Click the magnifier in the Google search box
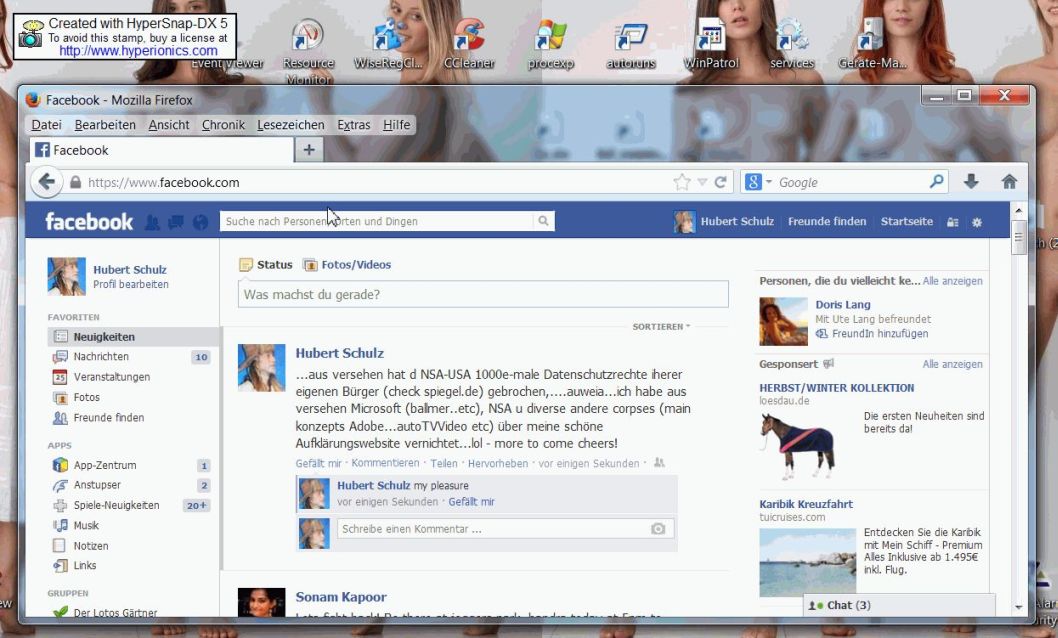Viewport: 1058px width, 638px height. pyautogui.click(x=937, y=181)
